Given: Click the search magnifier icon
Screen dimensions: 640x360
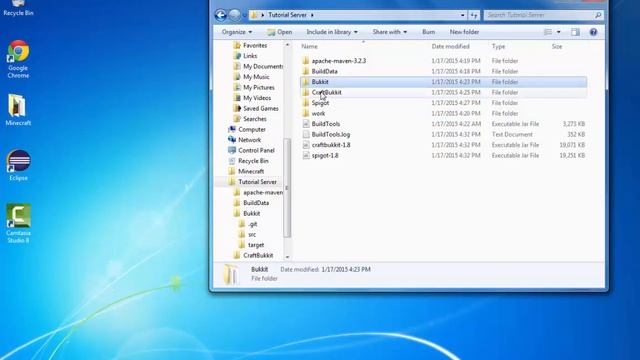Looking at the screenshot, I should coord(598,15).
